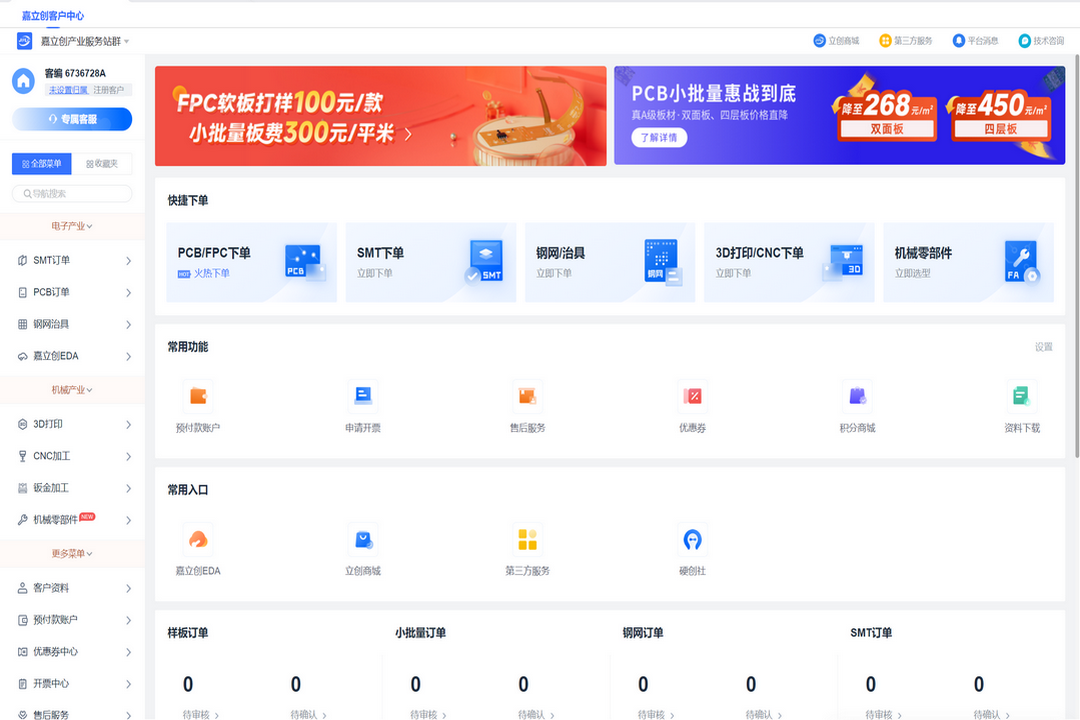The width and height of the screenshot is (1080, 720).
Task: Select the 嘉立创客户中心 browser tab
Action: click(53, 15)
